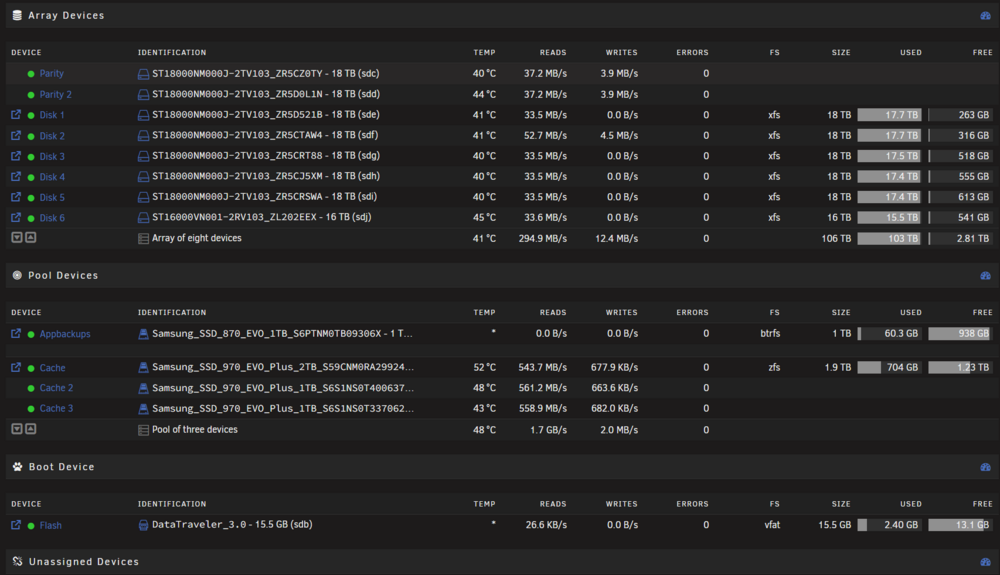
Task: Click the Pool Devices dashboard icon
Action: (985, 275)
